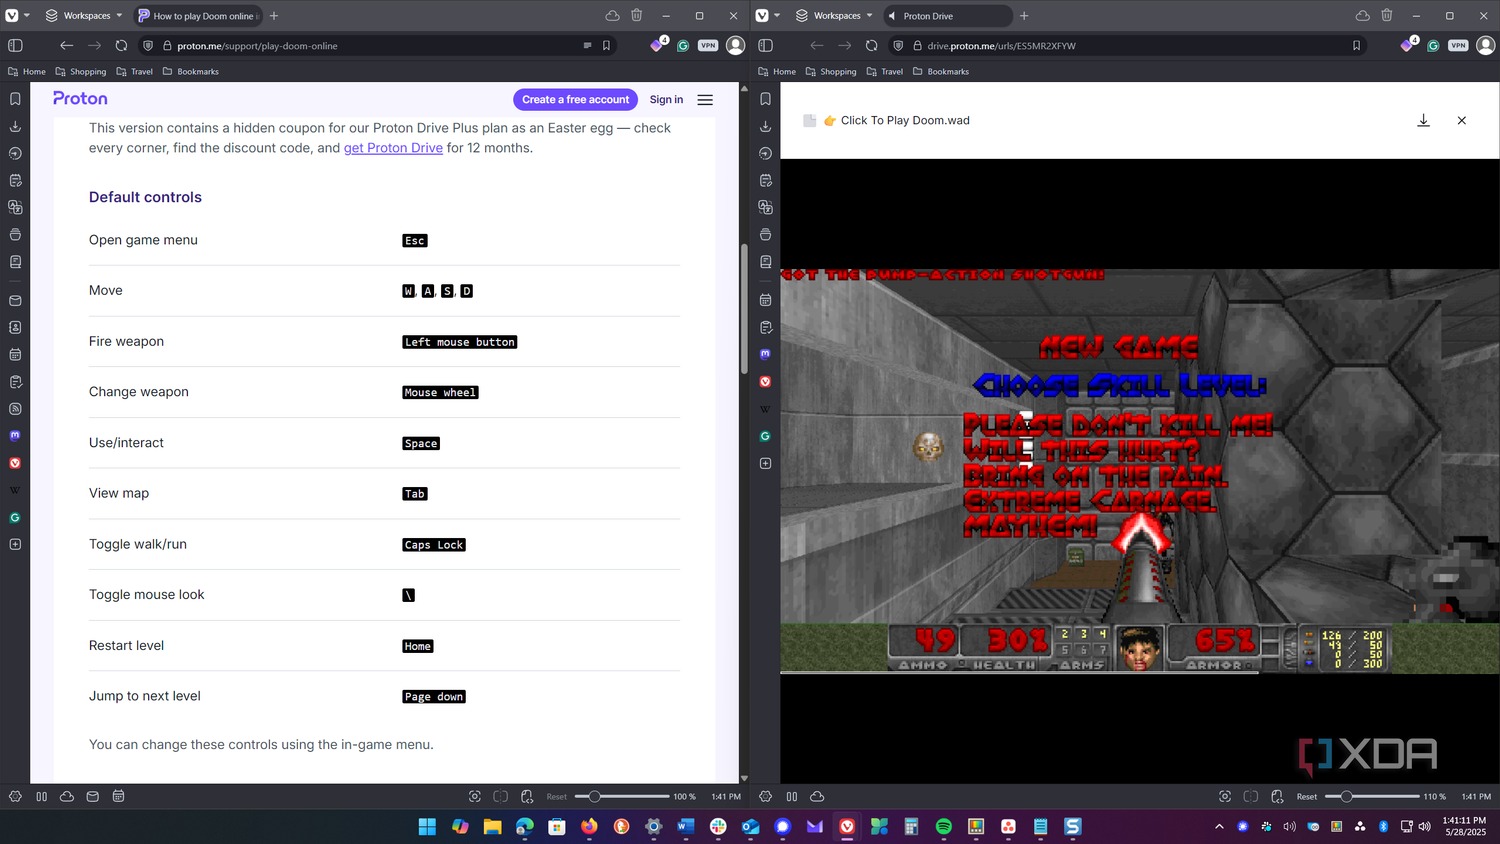Toggle VPN in the right window toolbar
The height and width of the screenshot is (844, 1500).
pyautogui.click(x=1458, y=45)
